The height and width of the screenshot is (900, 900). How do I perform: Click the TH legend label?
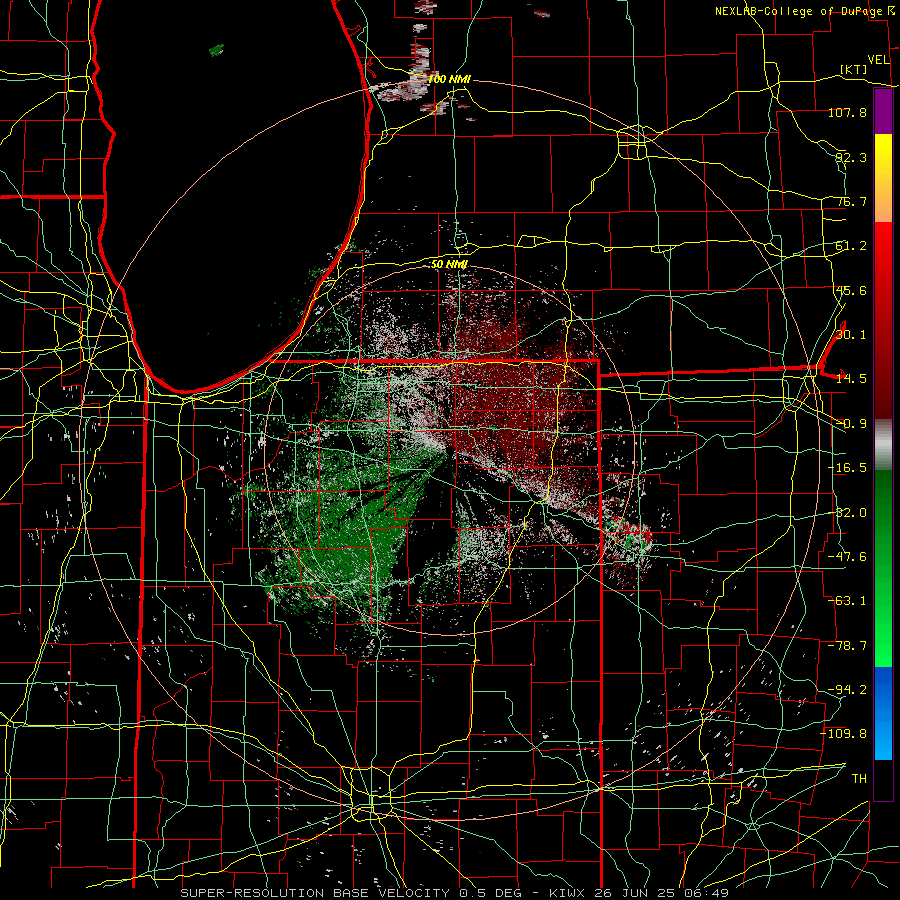coord(859,779)
